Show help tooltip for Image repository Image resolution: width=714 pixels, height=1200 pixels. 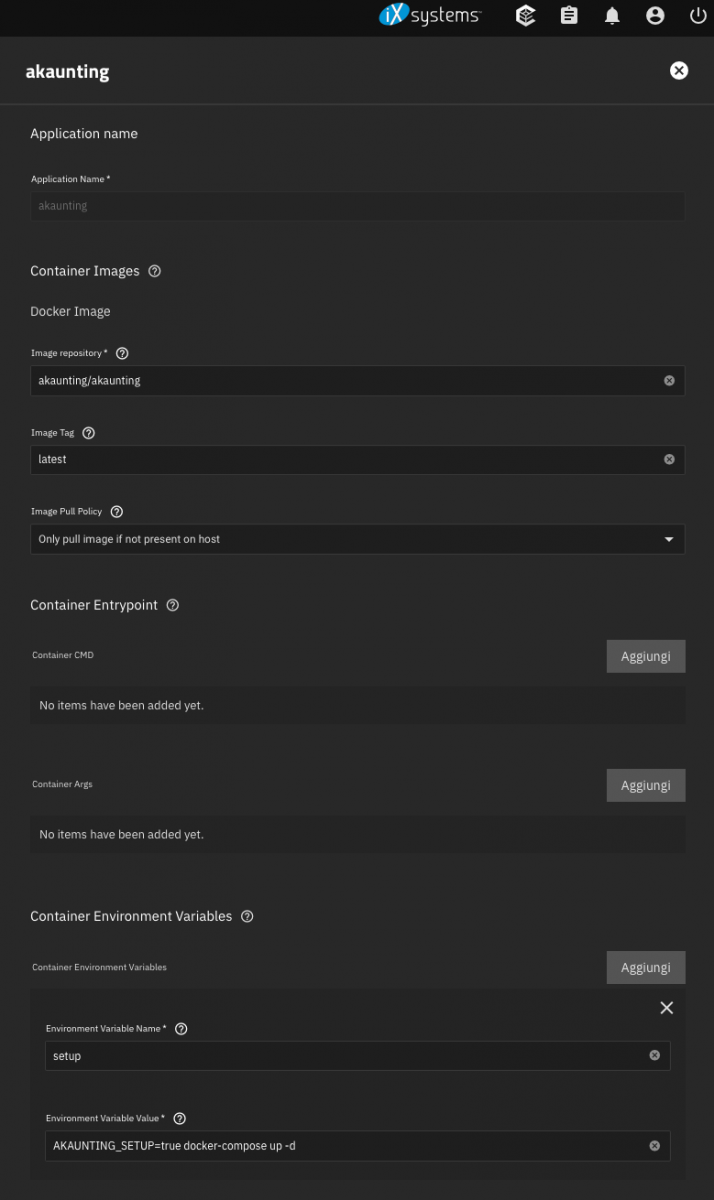(122, 353)
